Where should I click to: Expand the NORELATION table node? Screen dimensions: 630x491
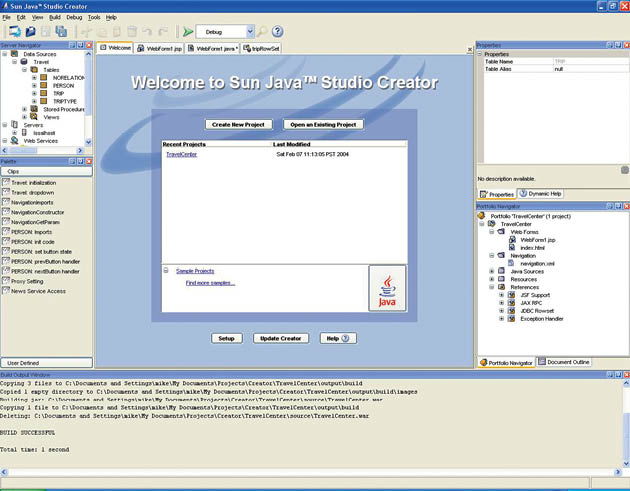coord(34,78)
